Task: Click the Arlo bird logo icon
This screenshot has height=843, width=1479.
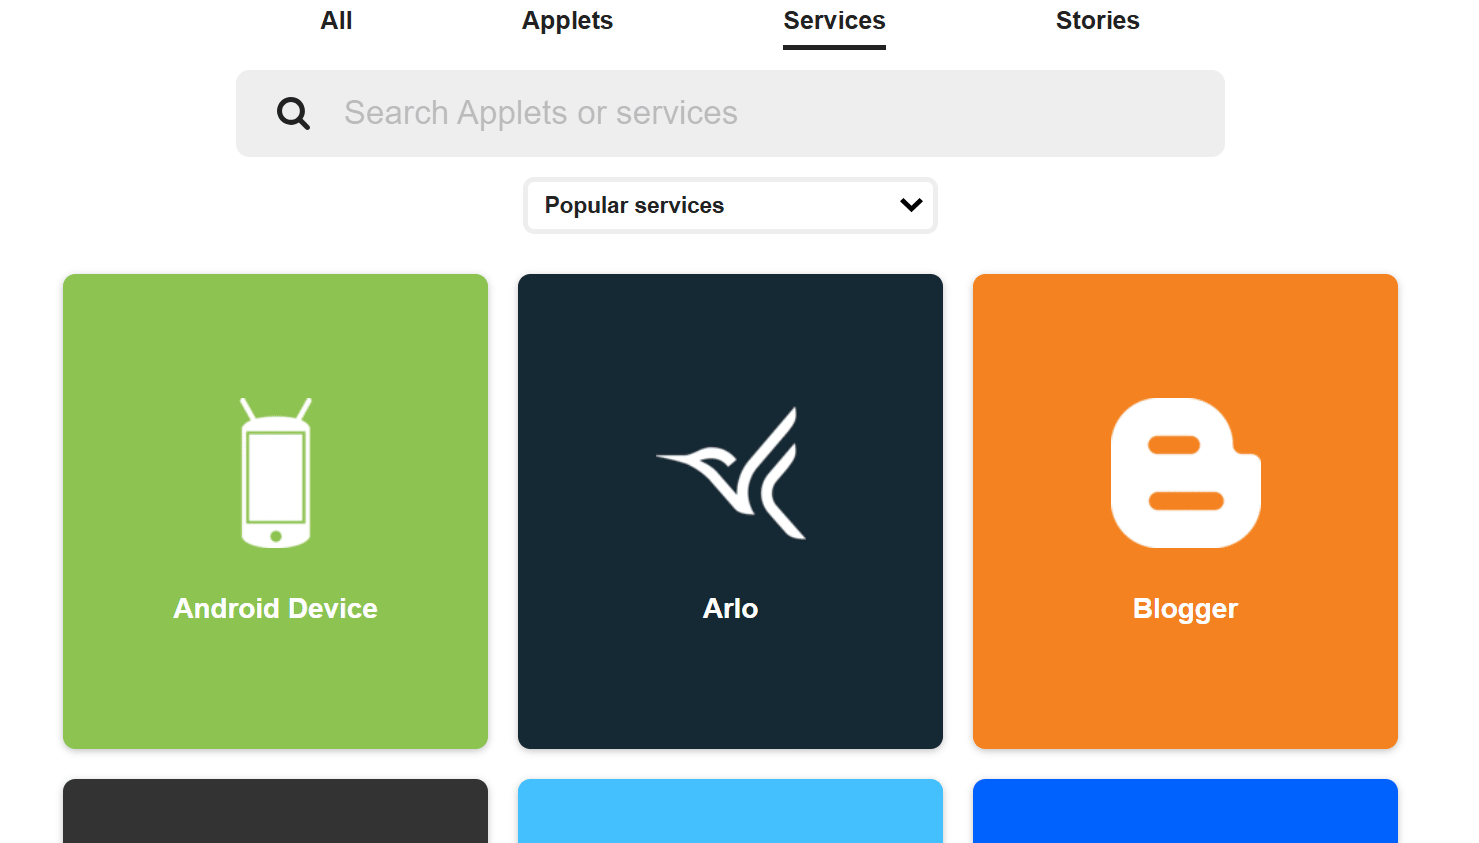Action: coord(731,473)
